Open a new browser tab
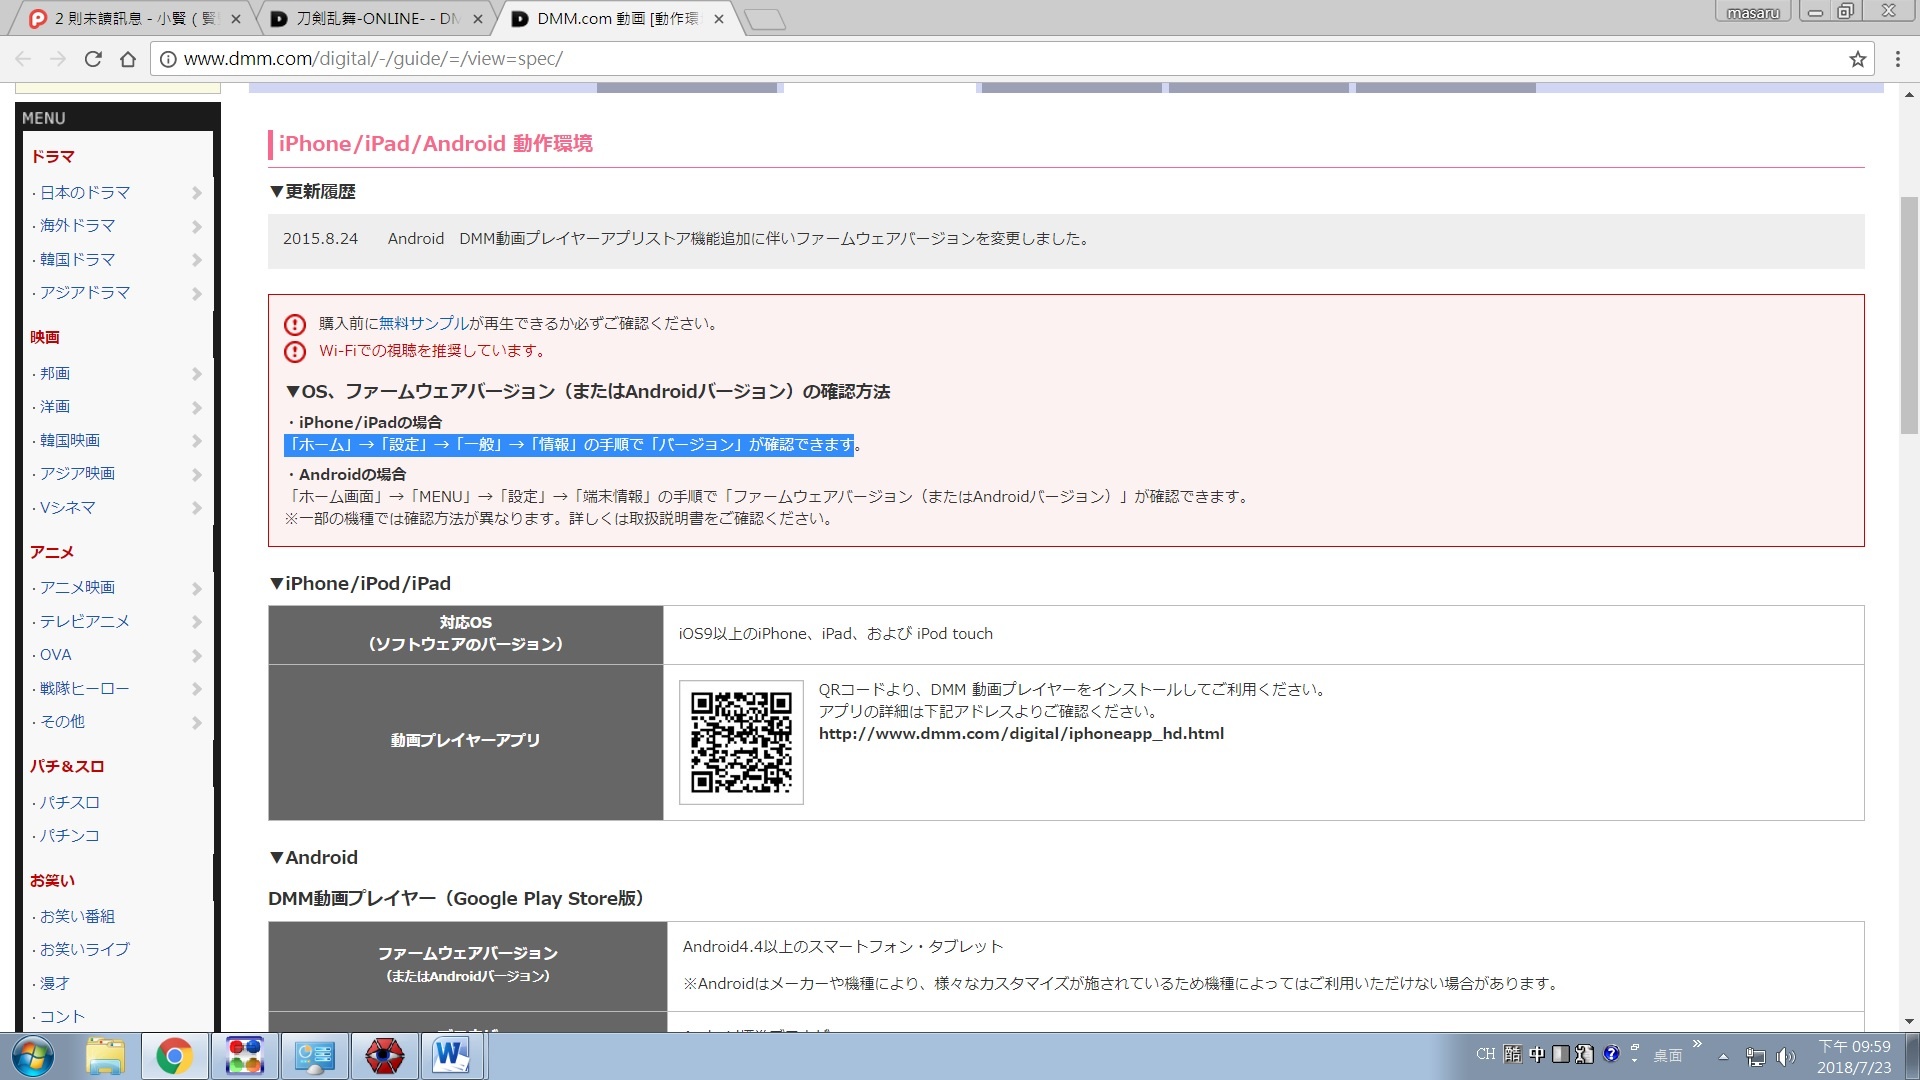Image resolution: width=1920 pixels, height=1080 pixels. (766, 19)
